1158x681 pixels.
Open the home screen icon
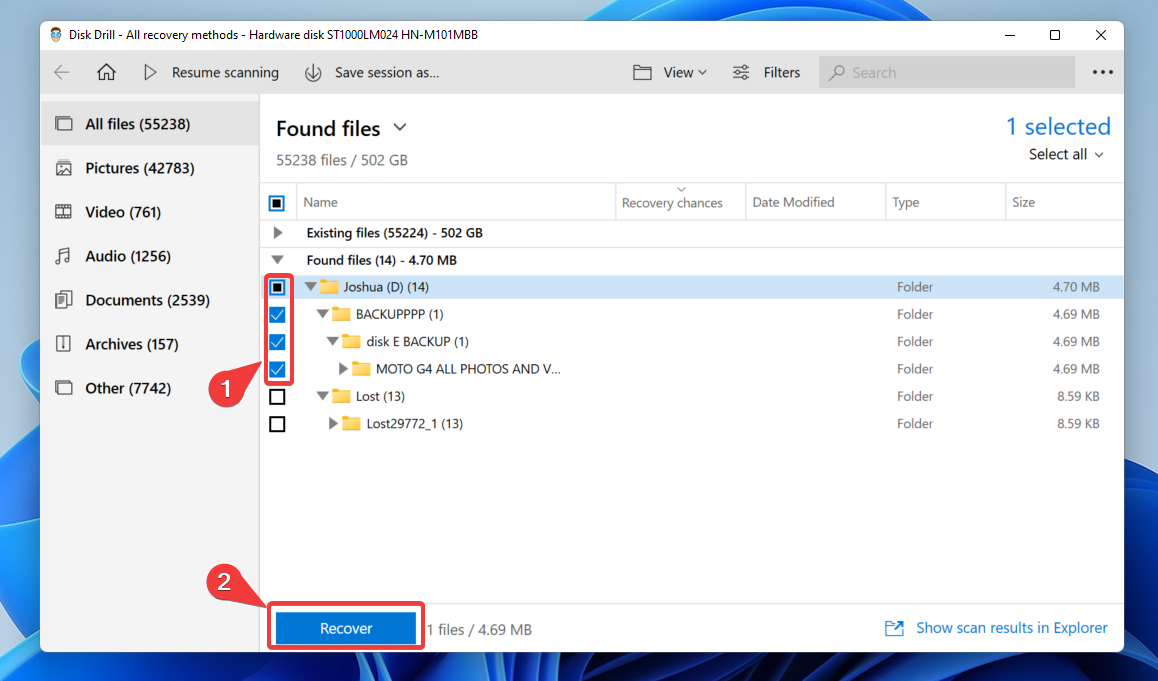tap(106, 72)
